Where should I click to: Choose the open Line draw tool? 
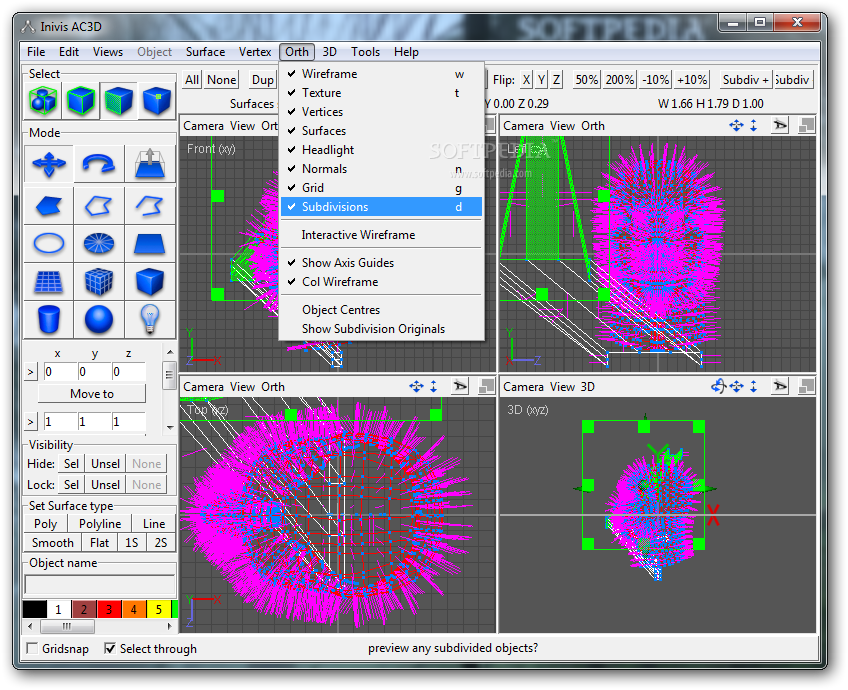tap(150, 206)
